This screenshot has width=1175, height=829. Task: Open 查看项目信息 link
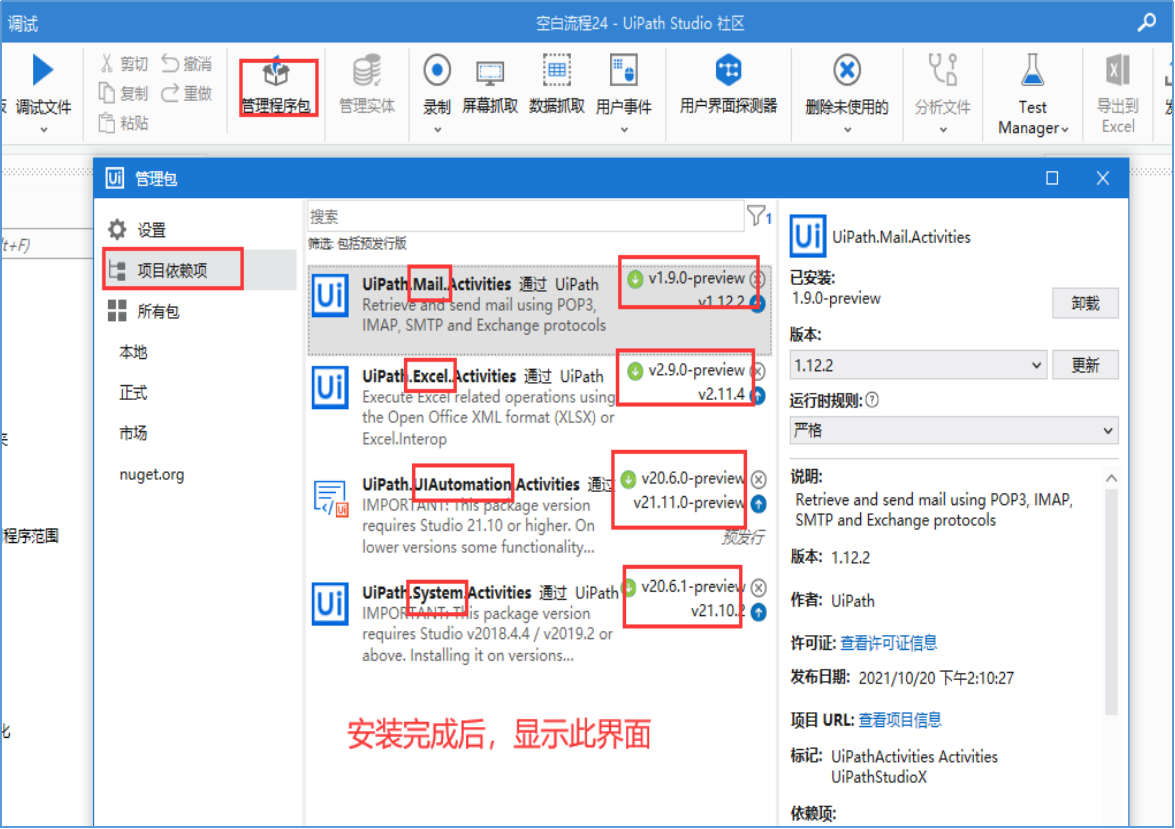(x=900, y=720)
